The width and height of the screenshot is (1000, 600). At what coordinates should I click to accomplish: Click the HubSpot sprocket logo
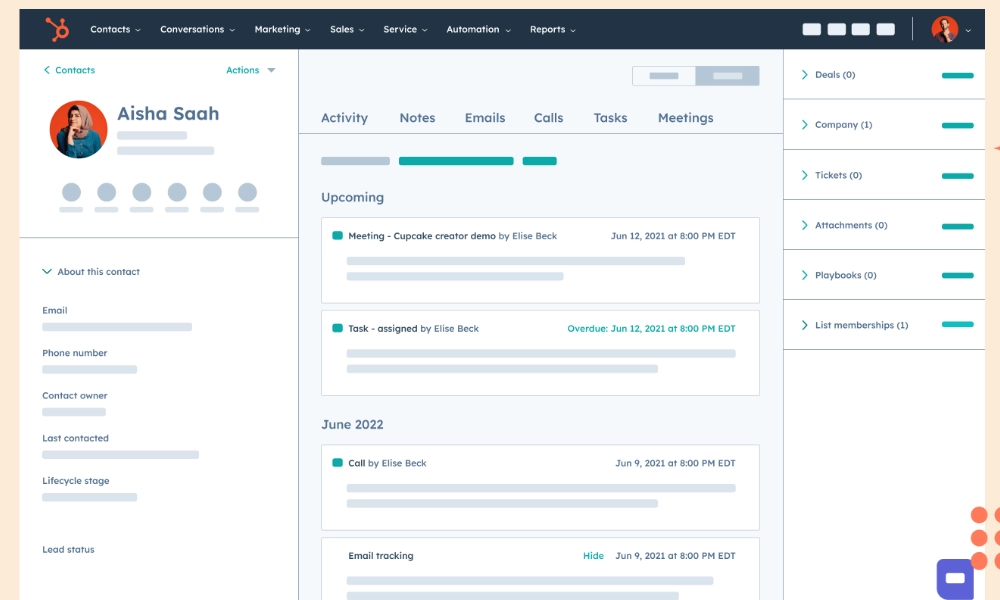pos(57,29)
